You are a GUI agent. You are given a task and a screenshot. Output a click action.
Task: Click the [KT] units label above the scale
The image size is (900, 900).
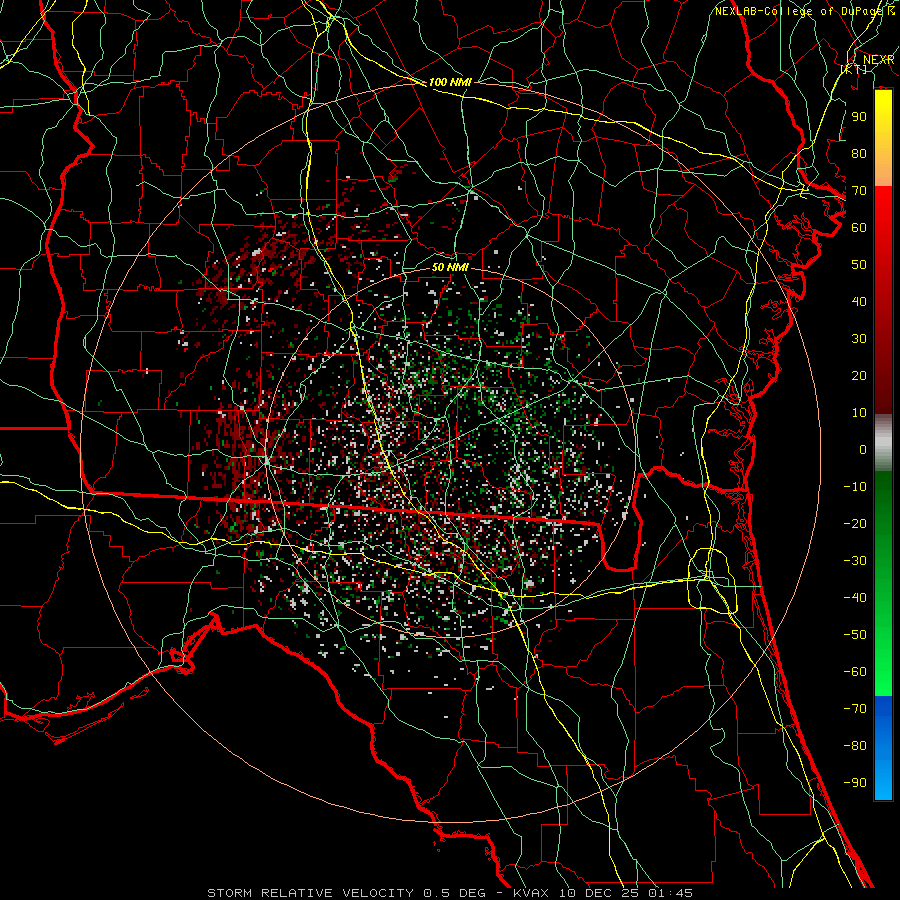click(854, 69)
